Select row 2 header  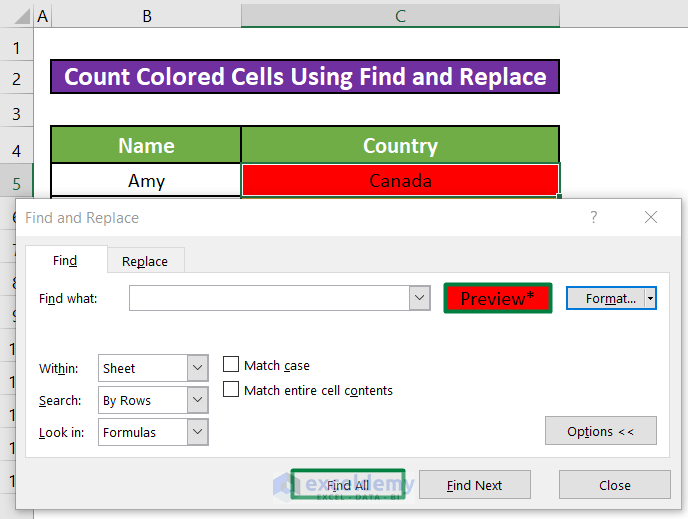coord(16,79)
